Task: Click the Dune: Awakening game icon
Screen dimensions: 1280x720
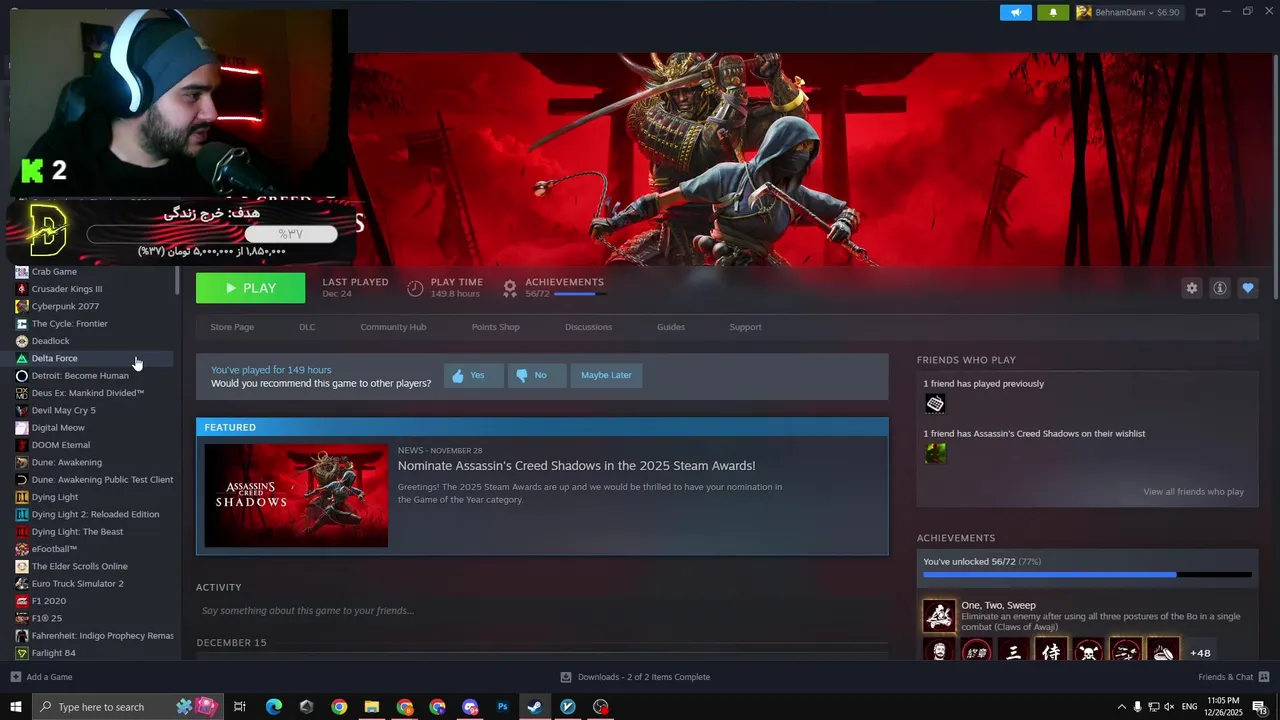Action: [22, 462]
